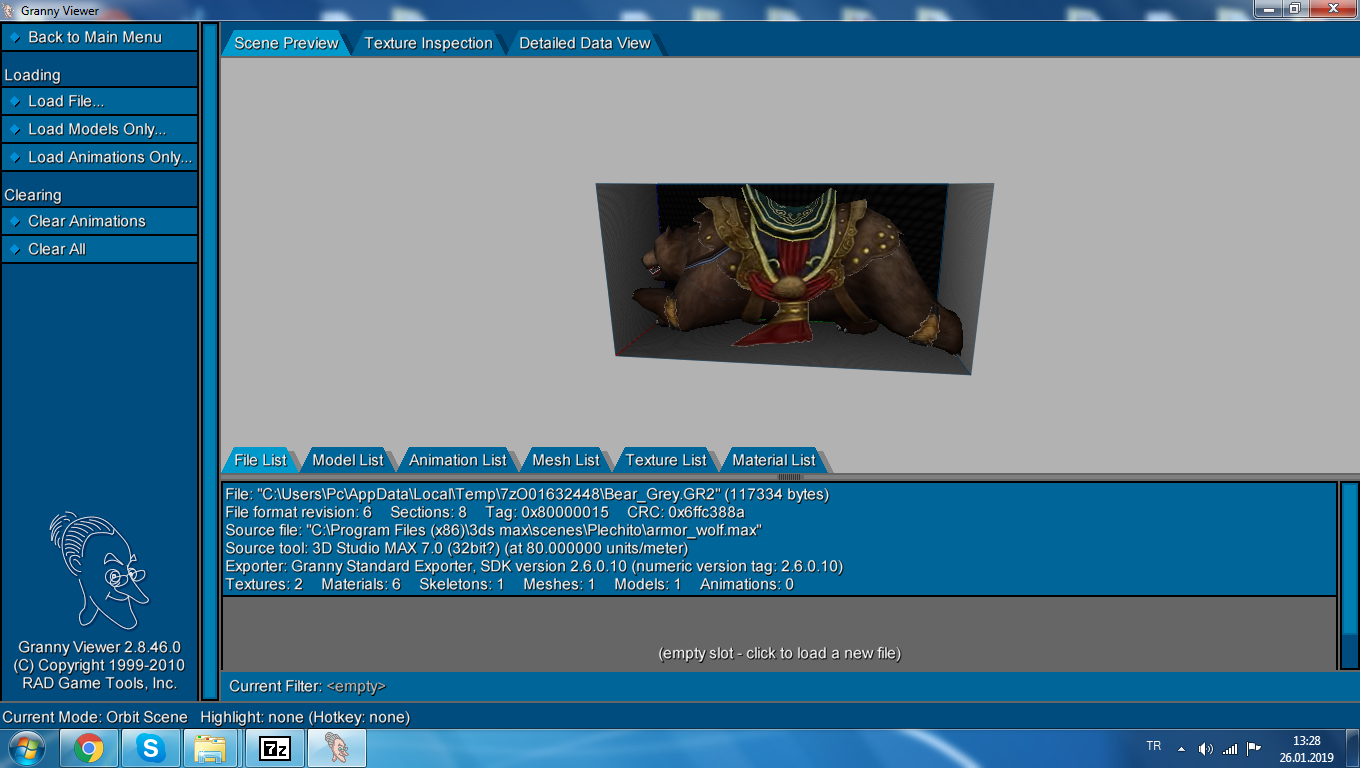Select the Bear_Grey.GR2 file entry

tap(779, 539)
